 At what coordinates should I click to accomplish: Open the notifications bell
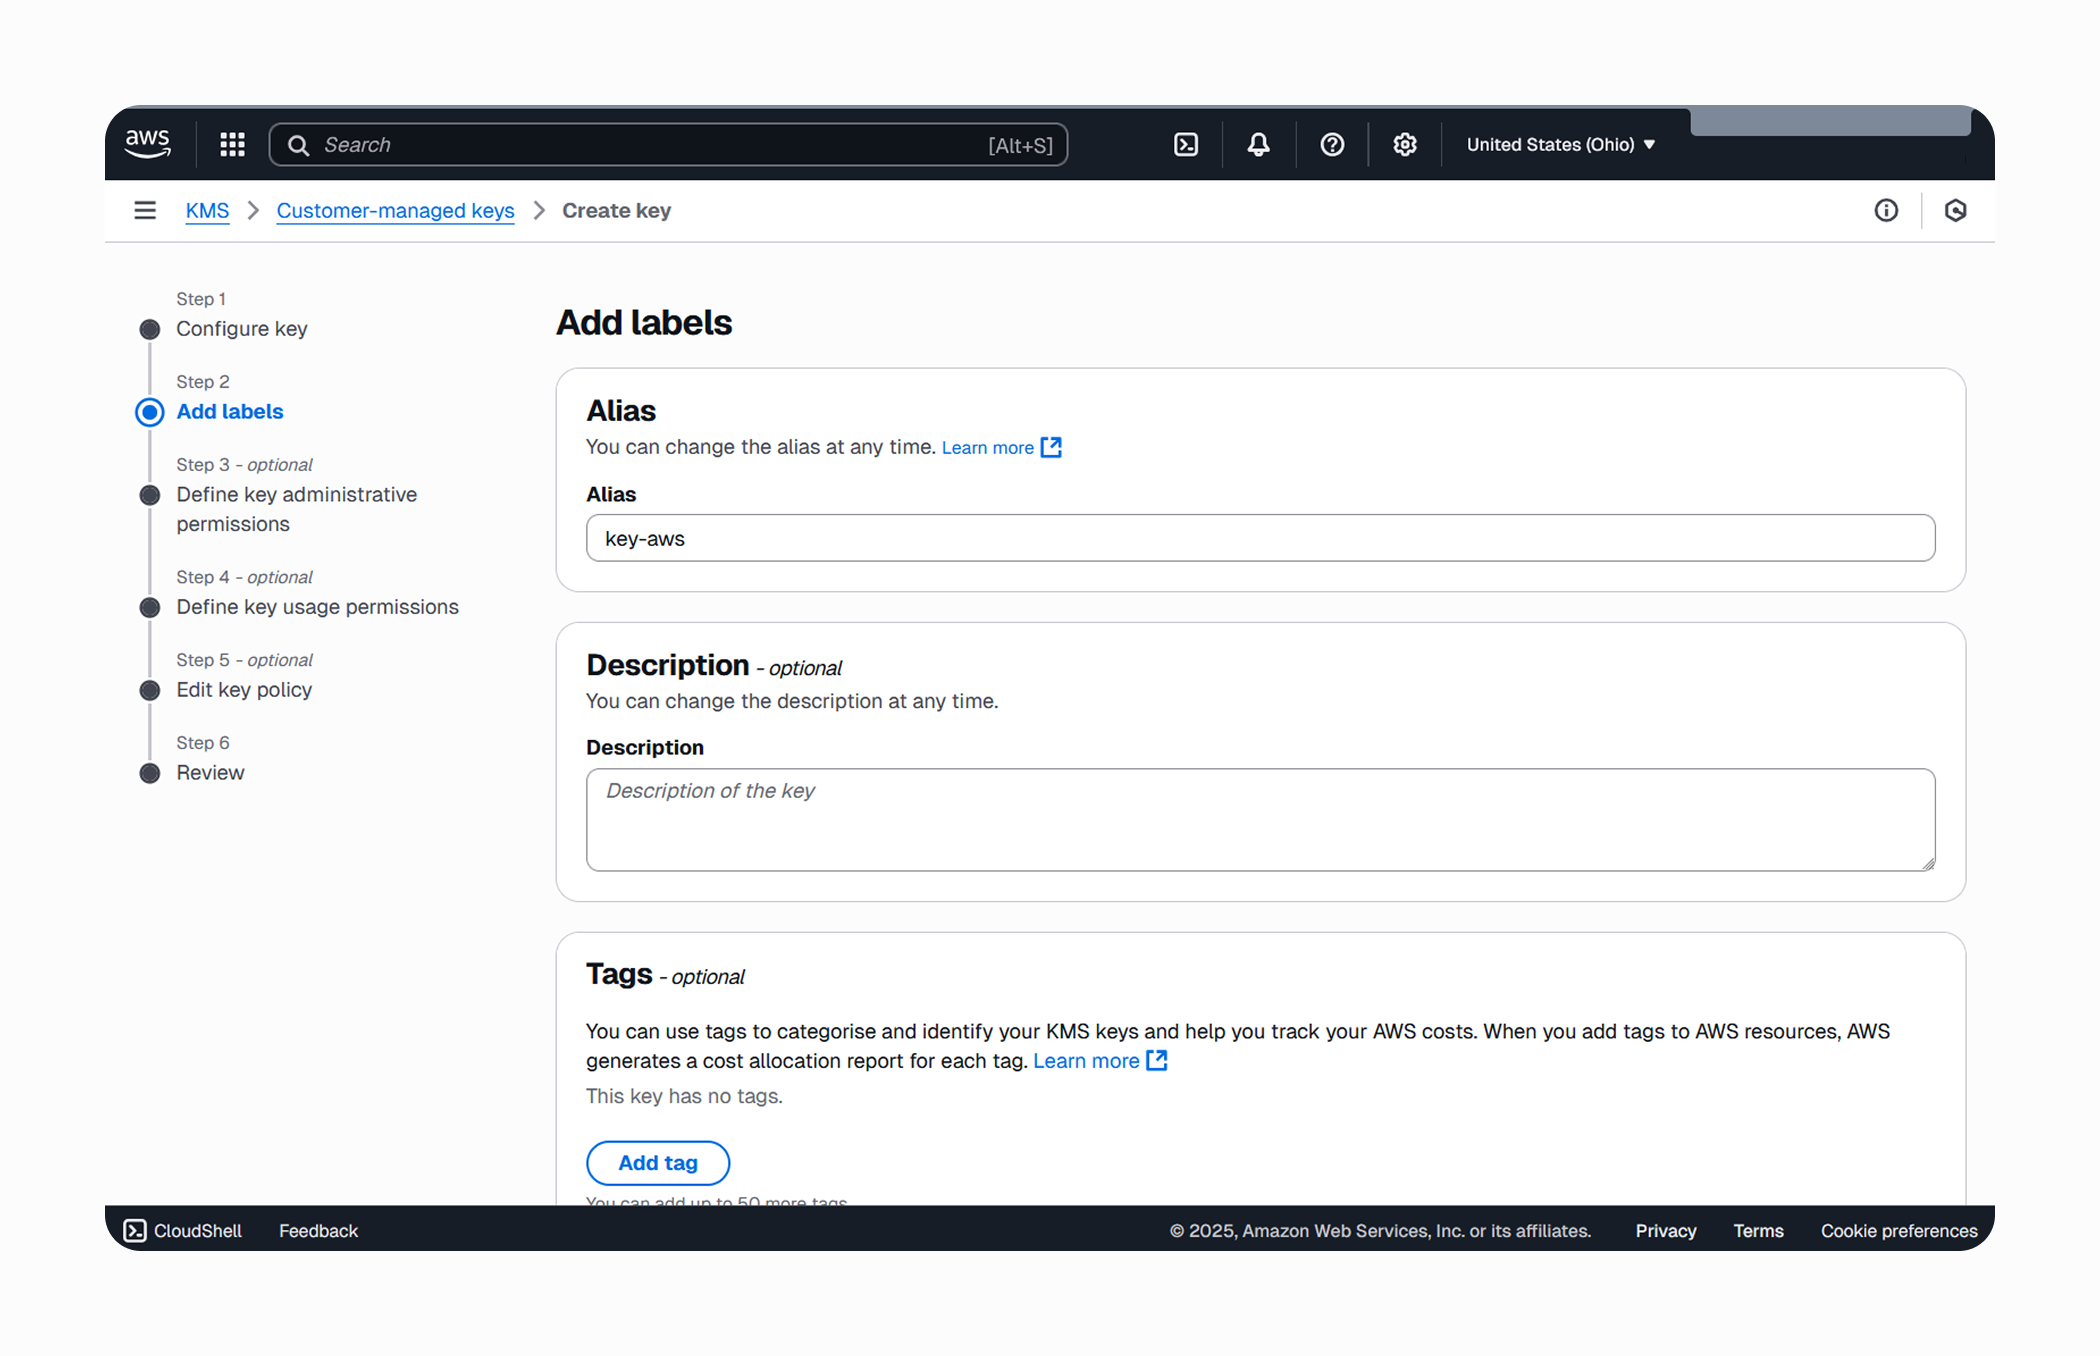[x=1258, y=145]
